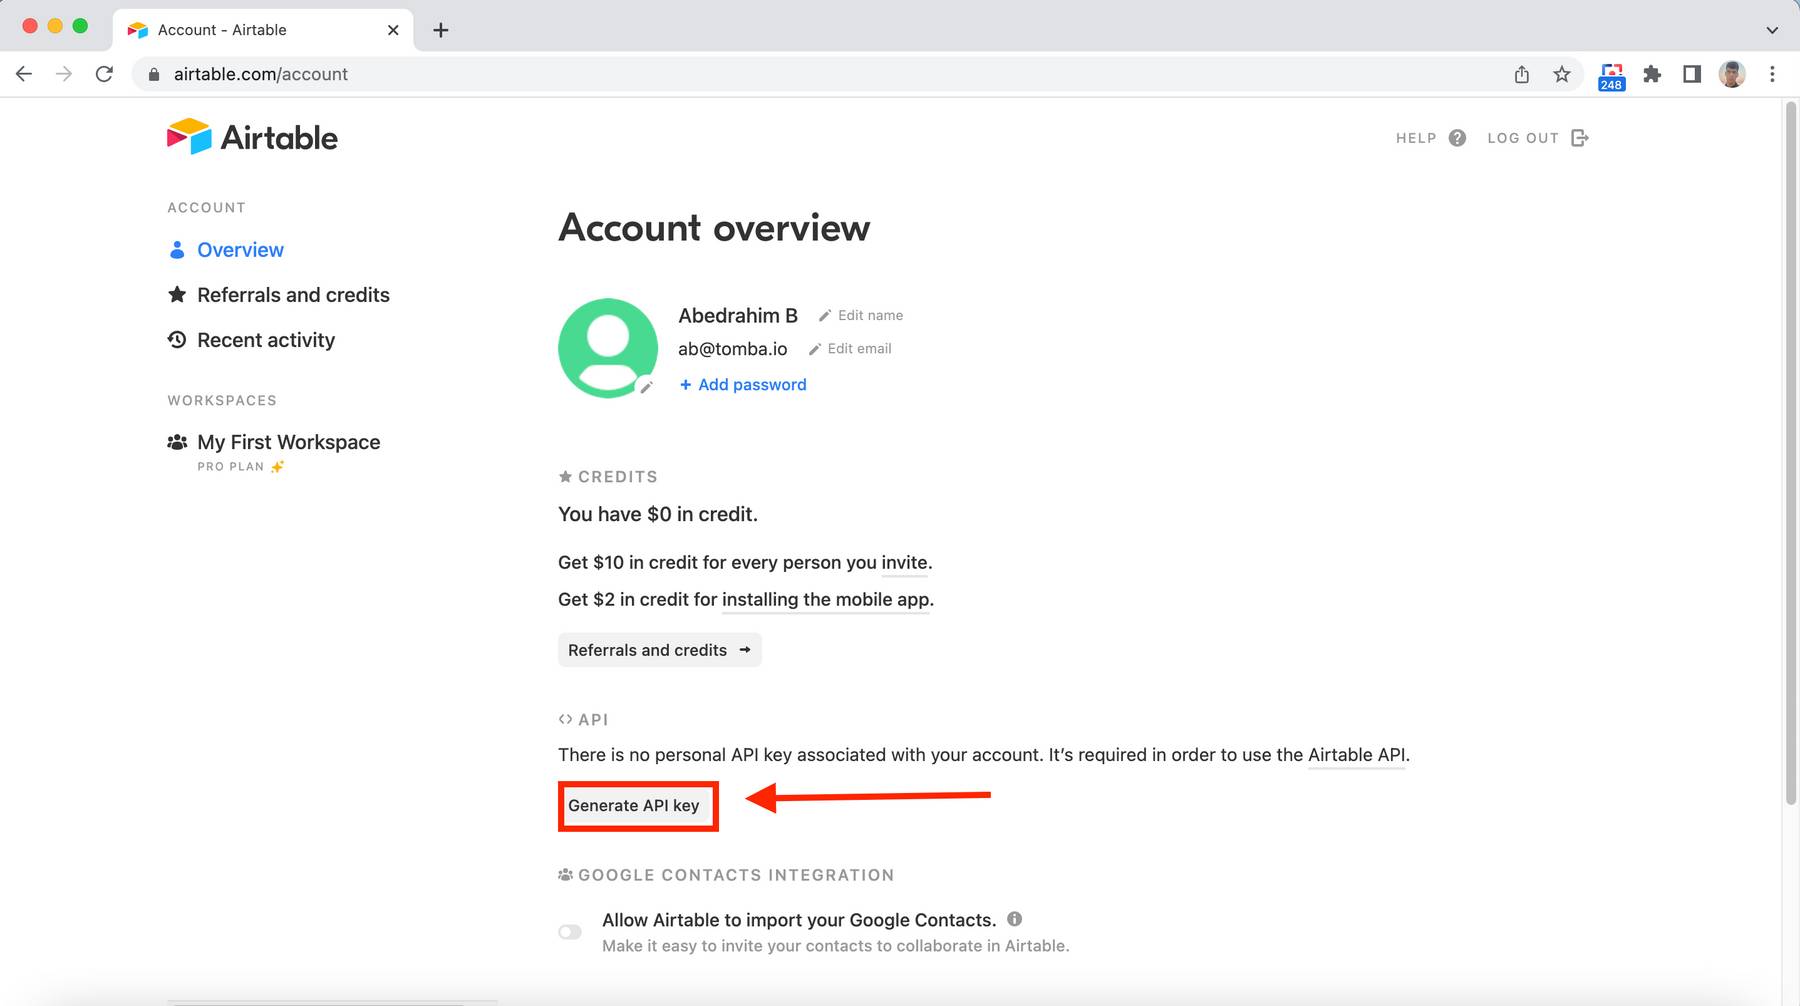Click the Referrals and credits button
Image resolution: width=1800 pixels, height=1006 pixels.
click(x=660, y=650)
